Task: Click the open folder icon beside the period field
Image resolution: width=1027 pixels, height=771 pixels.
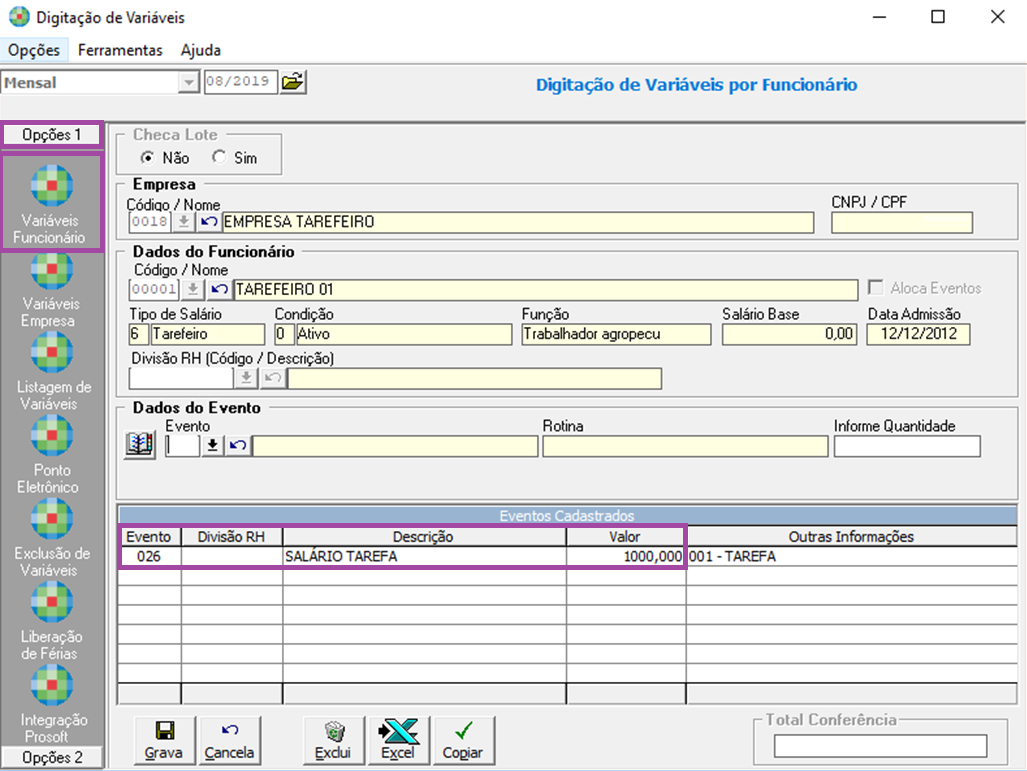Action: pyautogui.click(x=293, y=82)
